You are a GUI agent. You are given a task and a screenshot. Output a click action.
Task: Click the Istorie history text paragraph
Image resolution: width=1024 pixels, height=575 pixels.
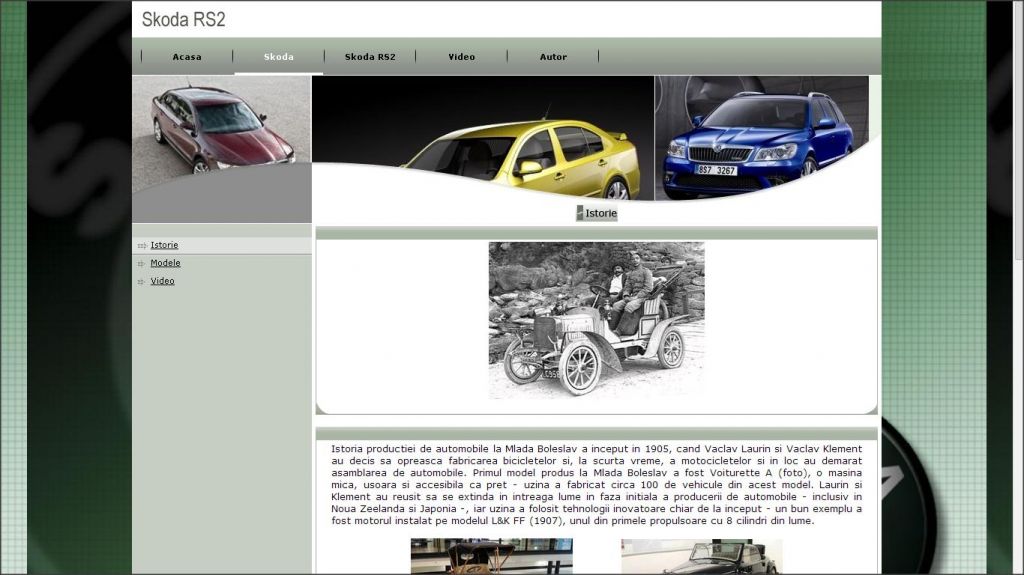(x=596, y=485)
